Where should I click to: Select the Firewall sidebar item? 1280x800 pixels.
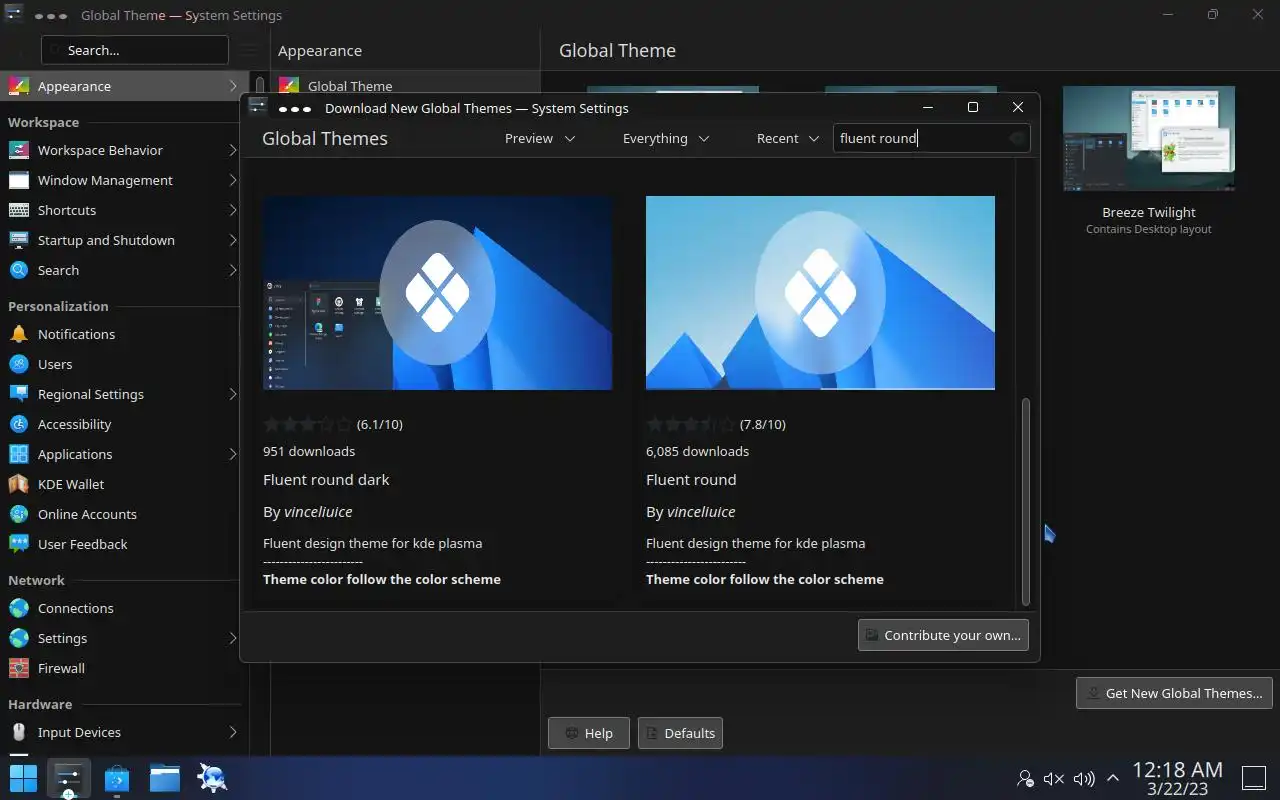tap(124, 668)
